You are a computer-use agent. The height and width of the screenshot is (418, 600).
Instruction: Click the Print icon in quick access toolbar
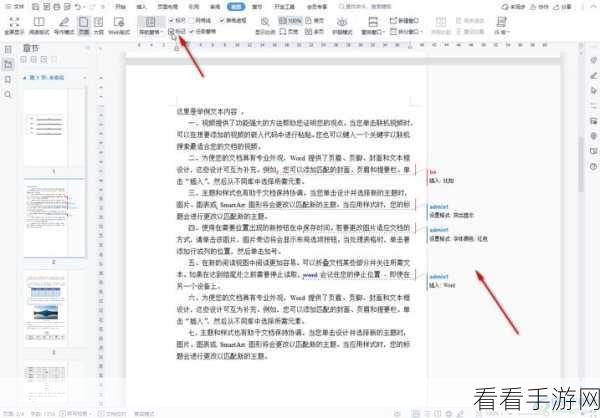click(x=57, y=7)
